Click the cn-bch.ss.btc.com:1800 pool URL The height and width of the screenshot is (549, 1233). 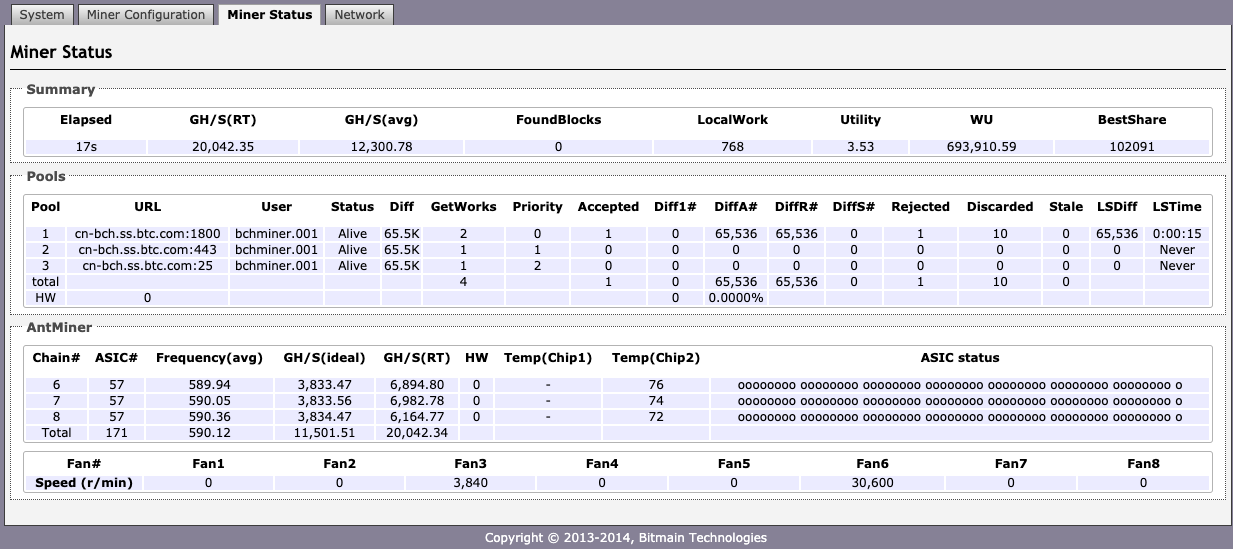click(x=147, y=234)
